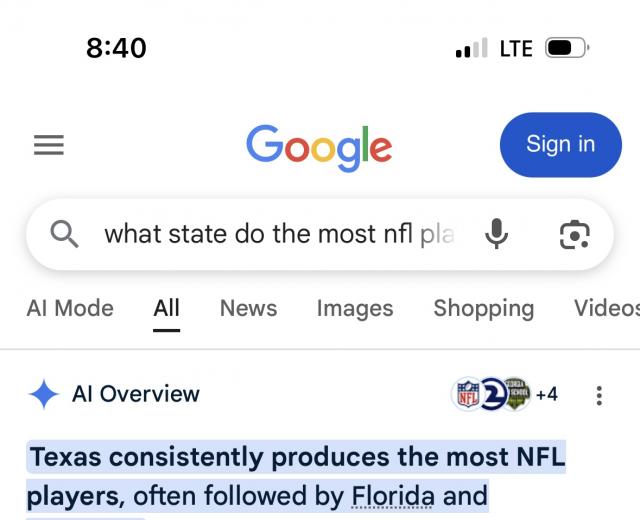Tap the underlined Florida link

(392, 495)
